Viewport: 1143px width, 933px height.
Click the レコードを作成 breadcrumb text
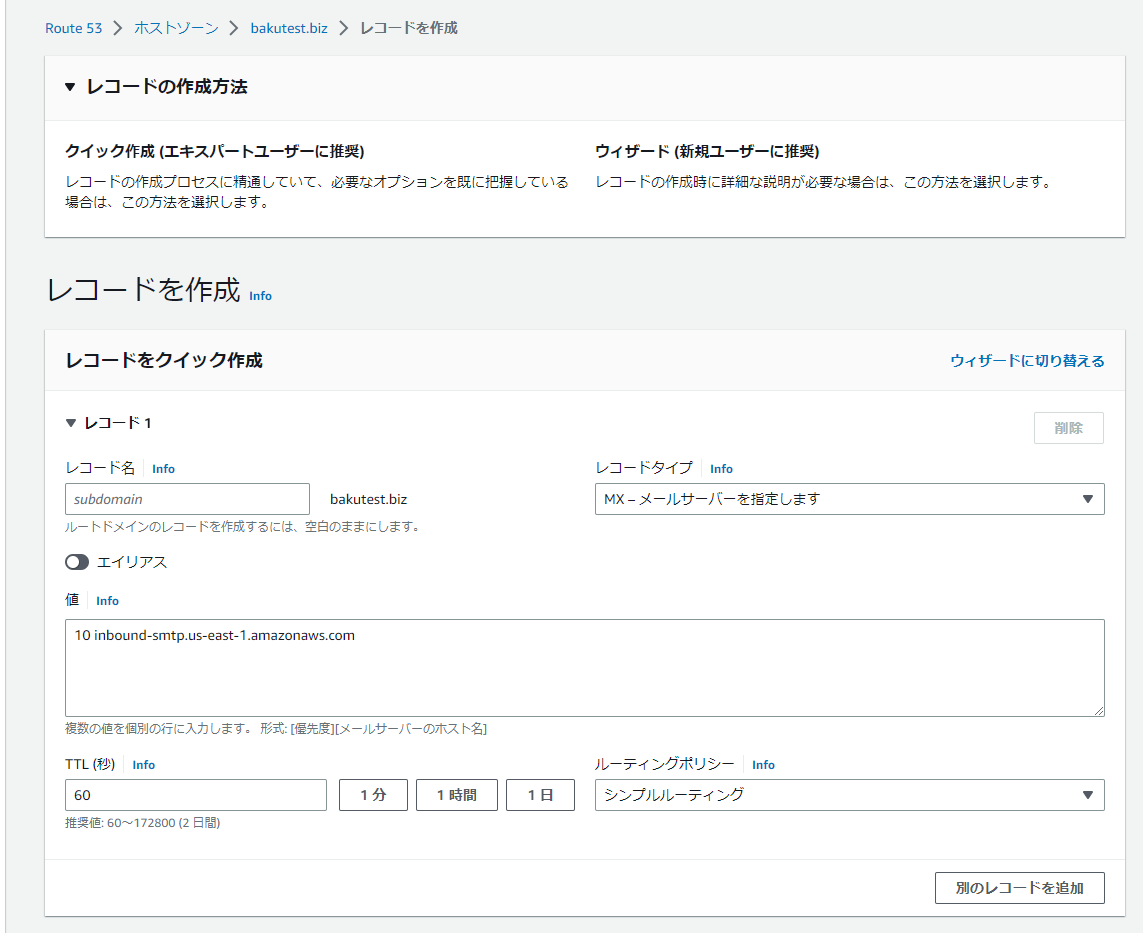click(409, 28)
